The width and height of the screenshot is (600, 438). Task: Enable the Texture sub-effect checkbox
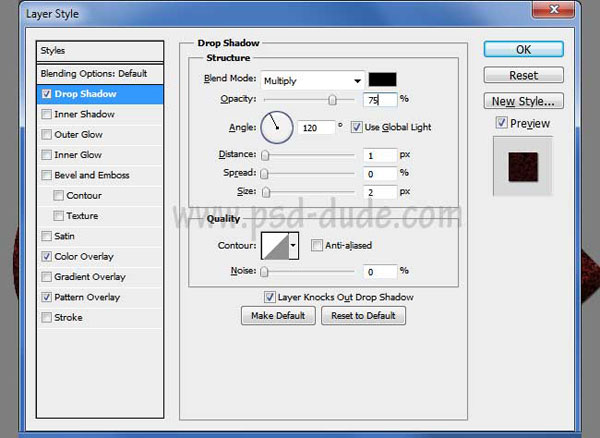58,216
